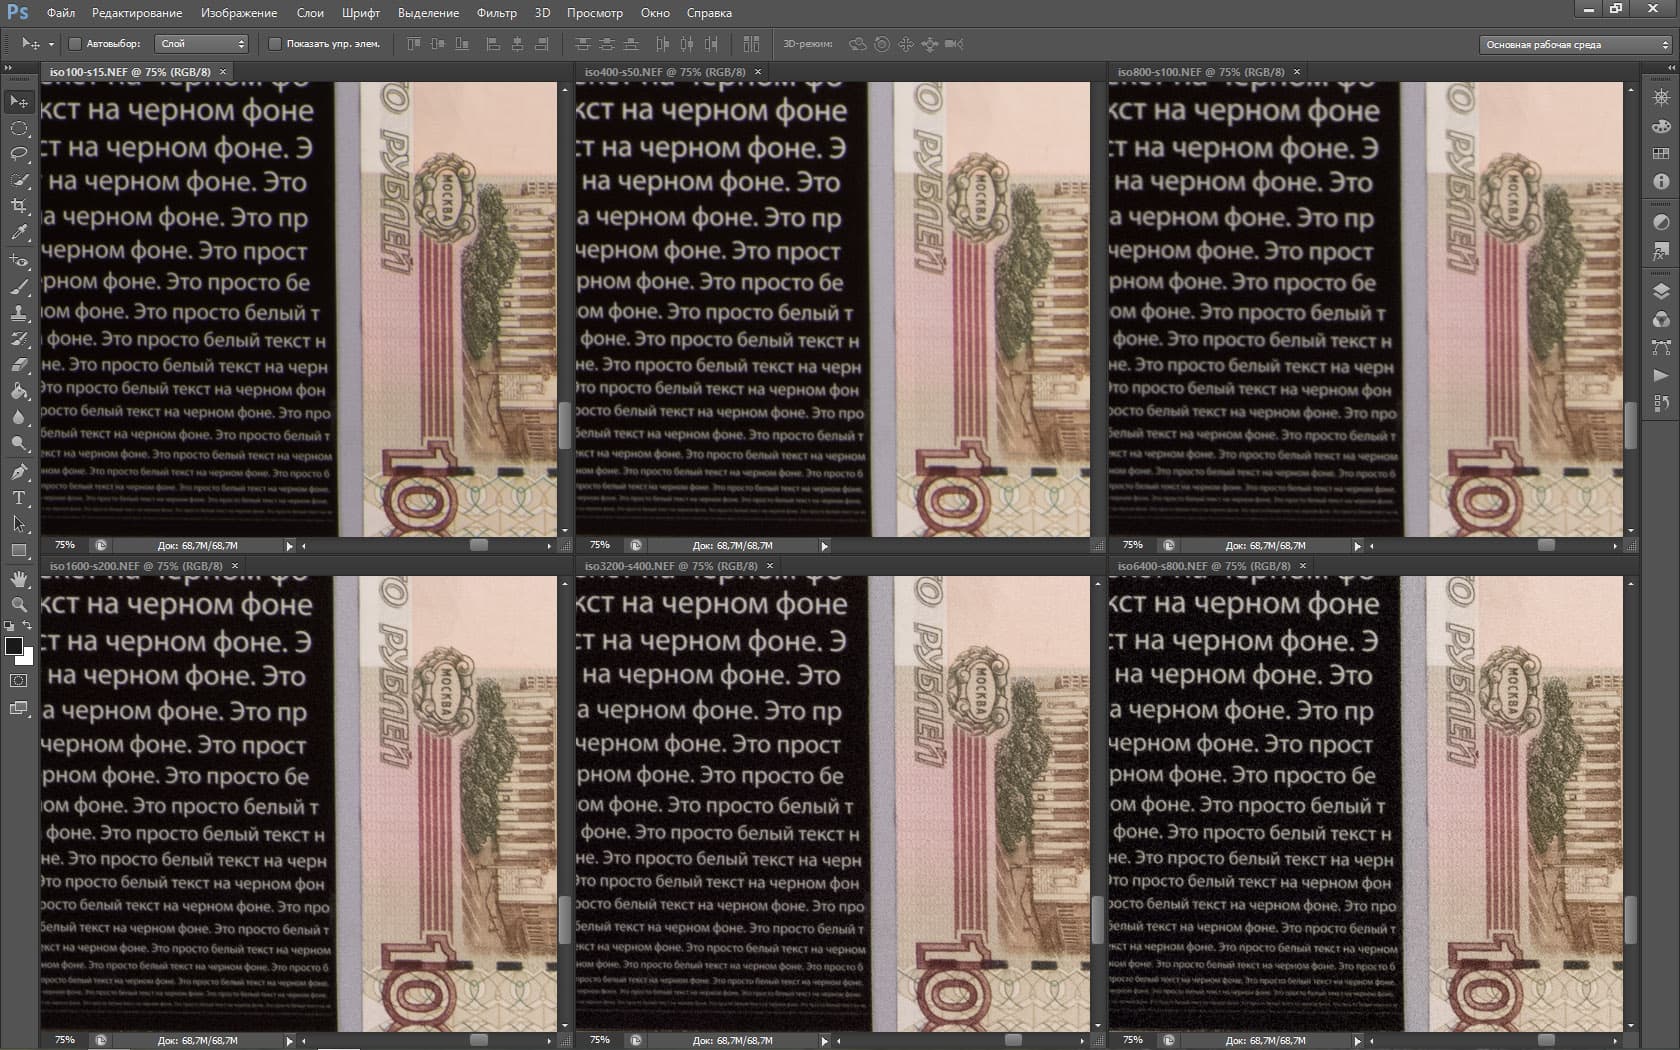Close the iso100-s15.NEF document tab
This screenshot has height=1050, width=1680.
click(223, 72)
